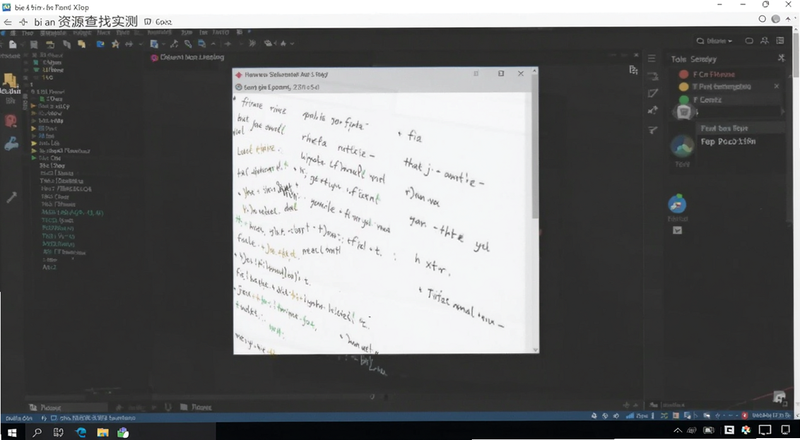Open the Windows Start menu
This screenshot has height=440, width=800.
pyautogui.click(x=11, y=433)
